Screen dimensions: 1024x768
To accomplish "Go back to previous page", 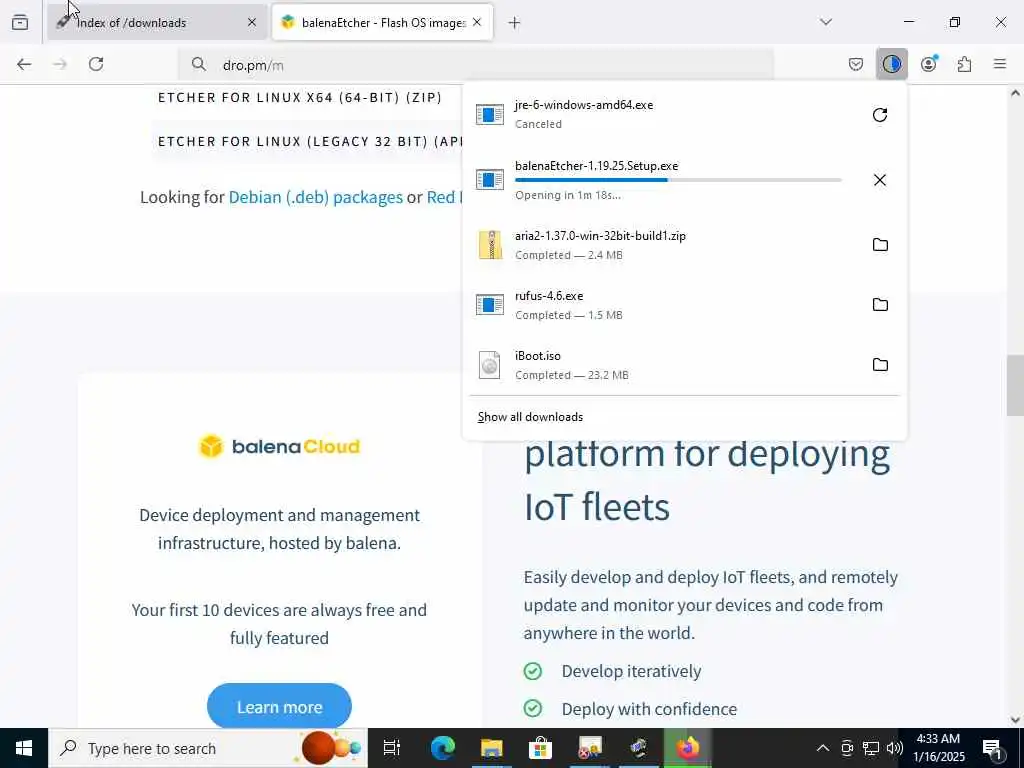I will (24, 64).
